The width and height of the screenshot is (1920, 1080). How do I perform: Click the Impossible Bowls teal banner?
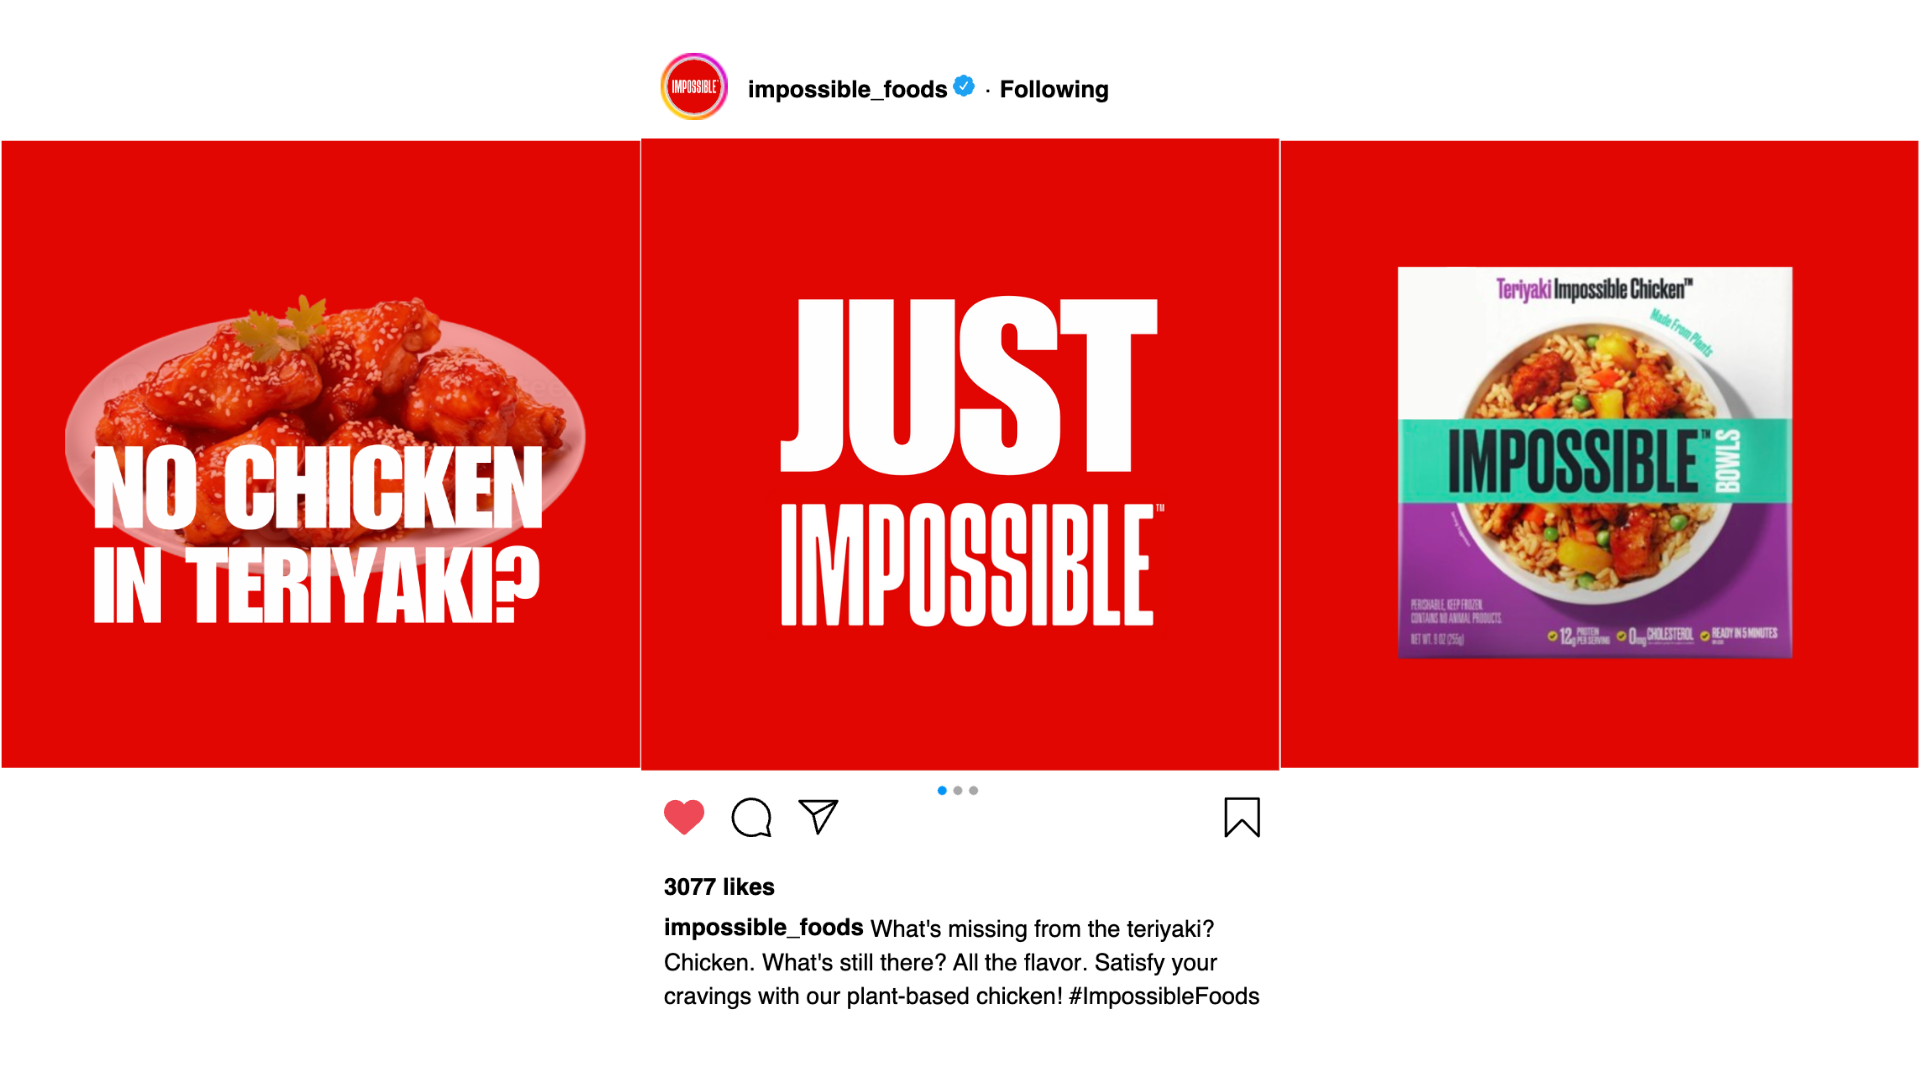[1594, 460]
